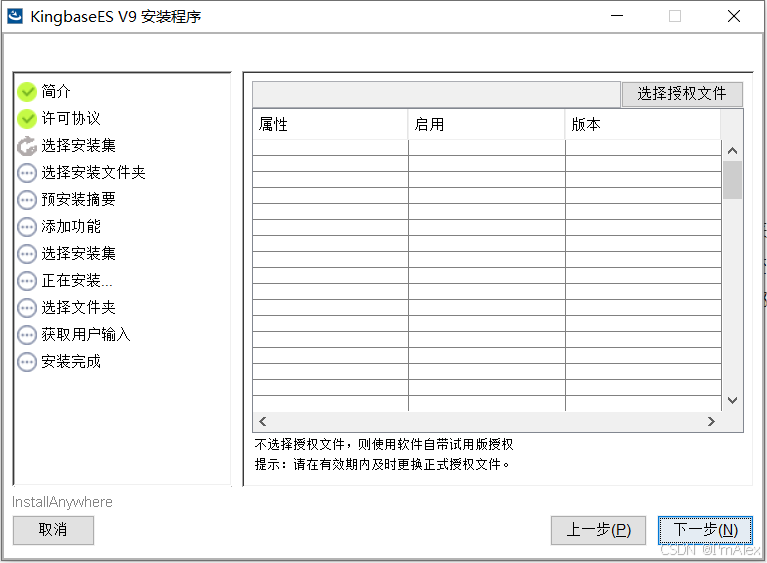Viewport: 767px width, 563px height.
Task: Go back with 上一步(P) button
Action: [598, 530]
